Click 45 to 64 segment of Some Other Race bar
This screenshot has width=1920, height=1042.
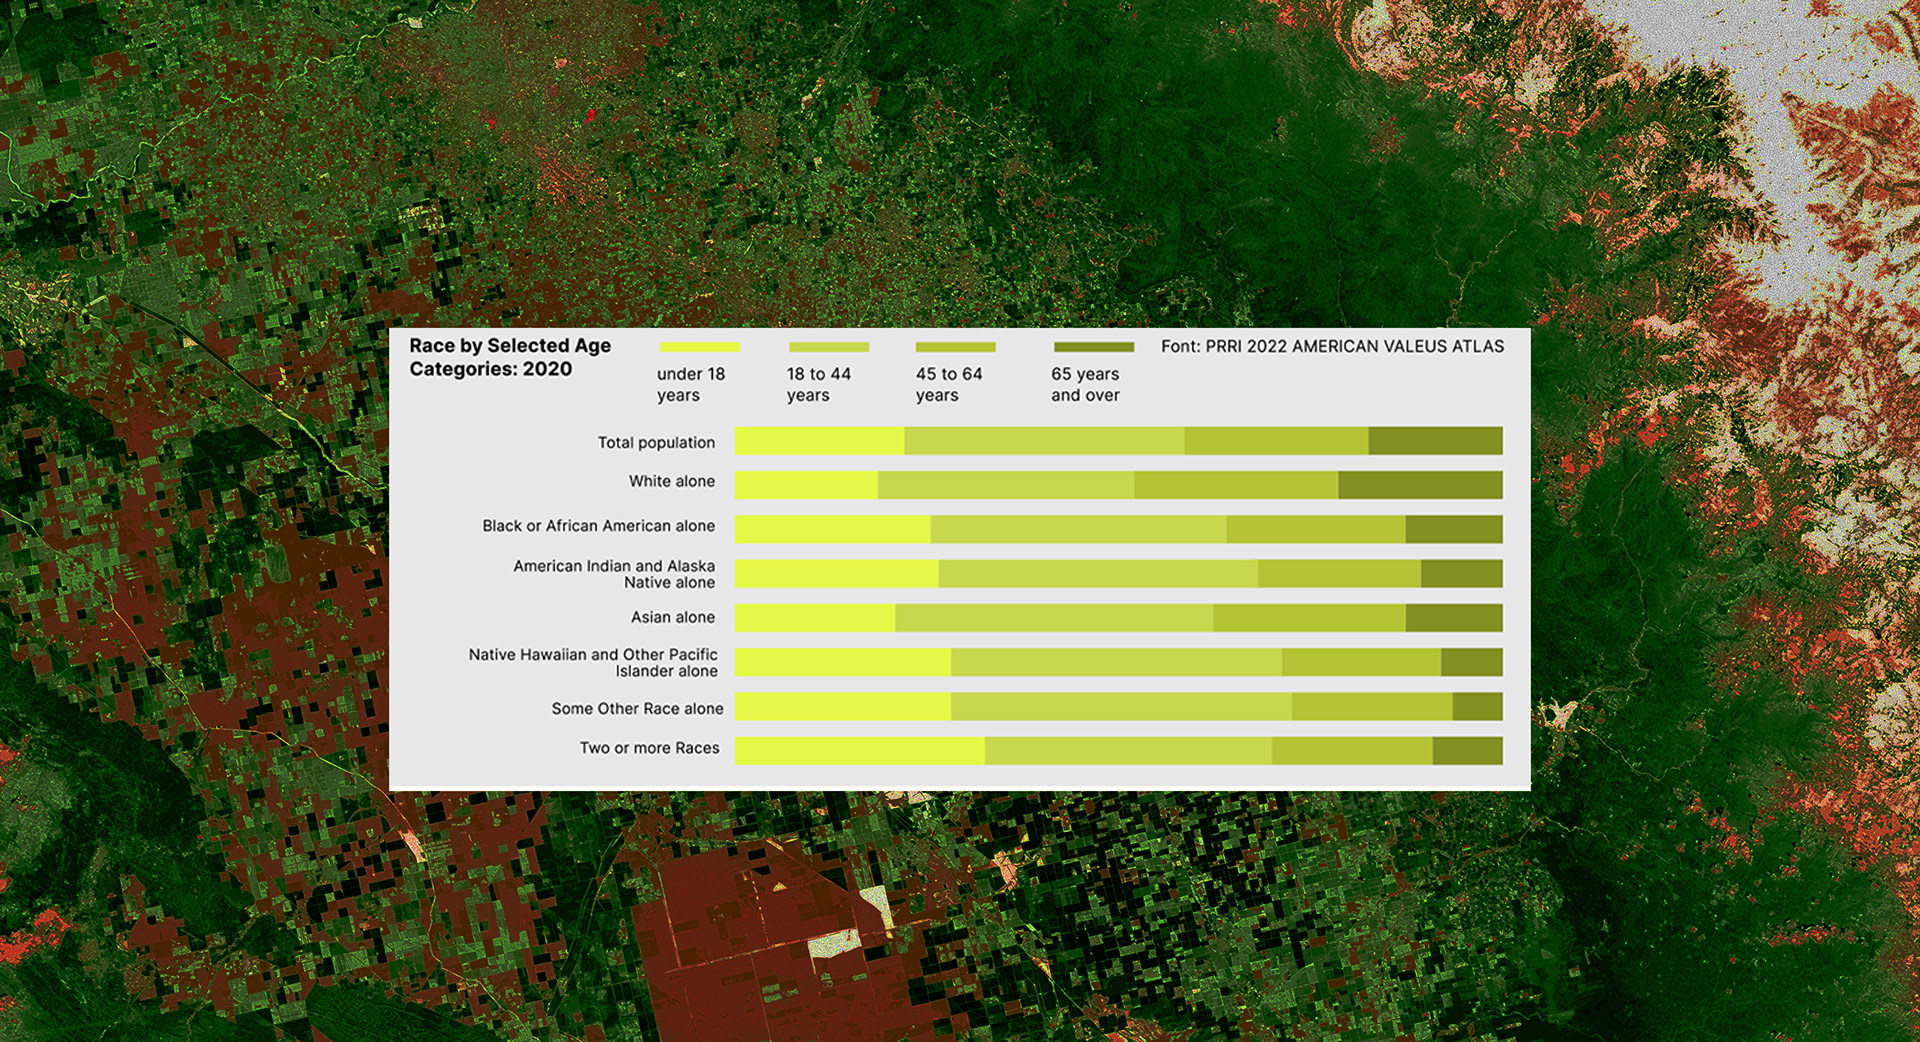pos(1372,706)
